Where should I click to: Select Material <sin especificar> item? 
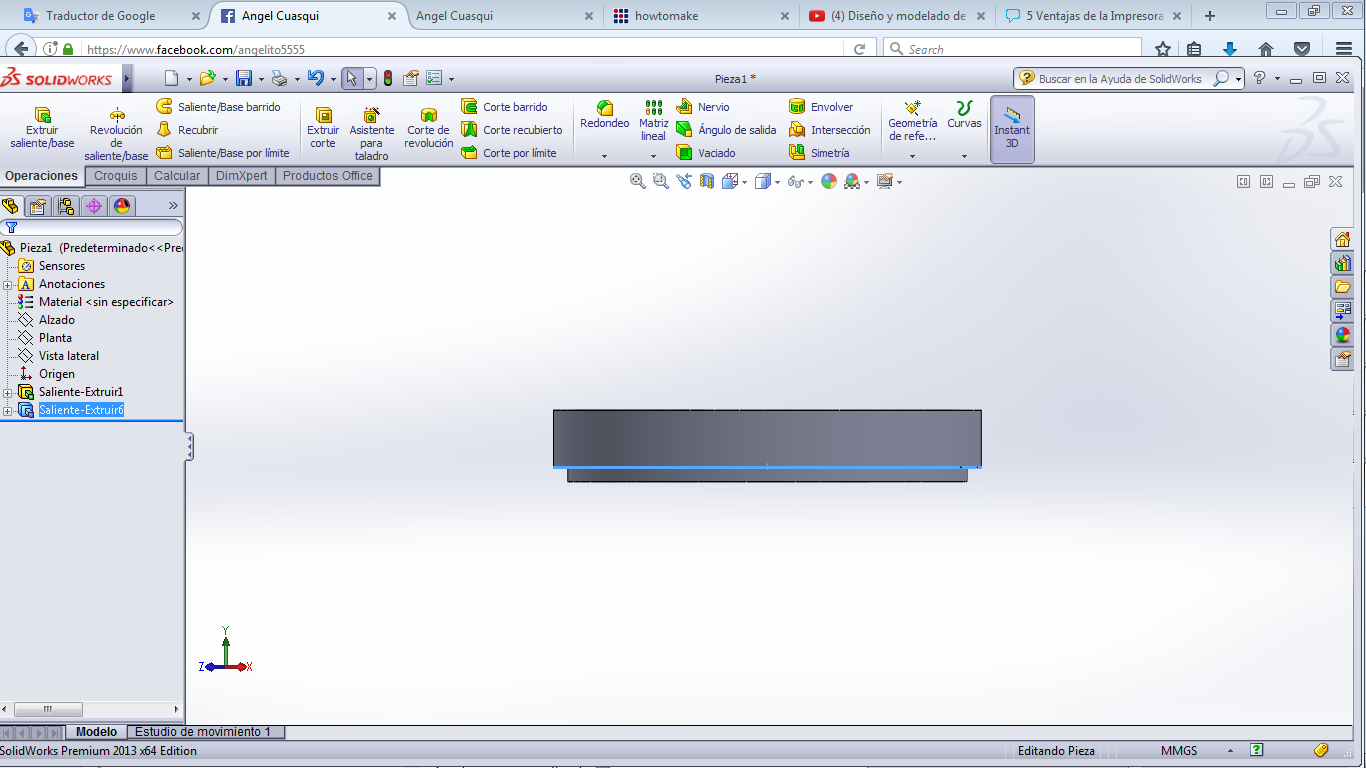(106, 302)
